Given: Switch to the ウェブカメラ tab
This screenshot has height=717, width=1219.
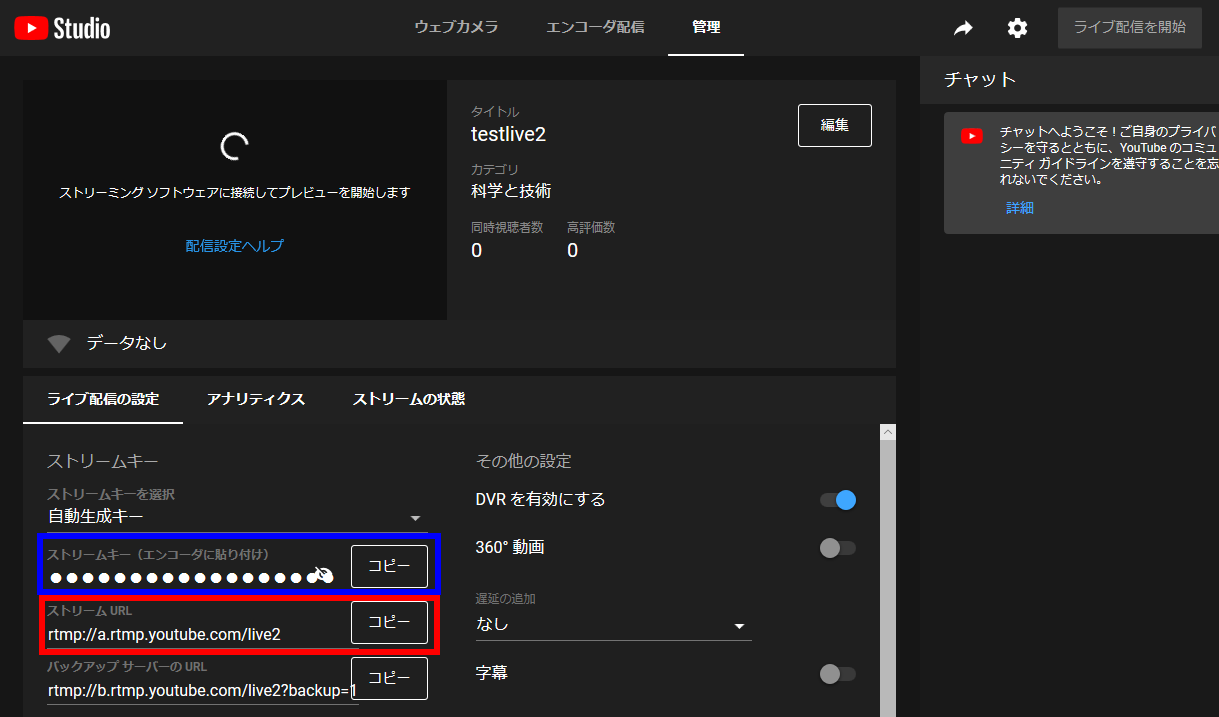Looking at the screenshot, I should coord(456,27).
